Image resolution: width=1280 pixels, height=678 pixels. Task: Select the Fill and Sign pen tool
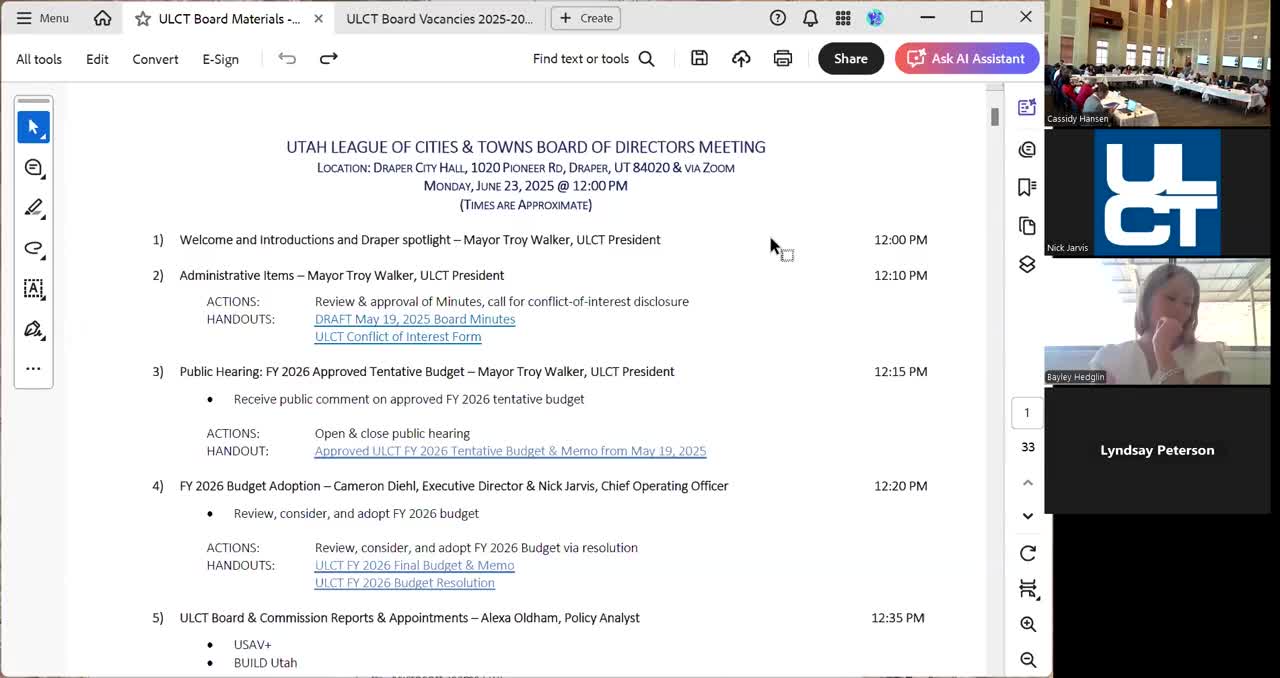point(33,329)
